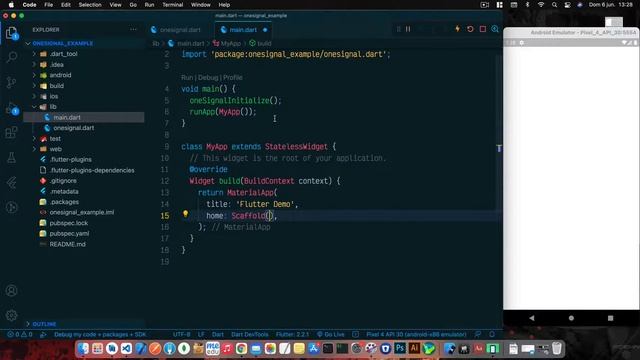Open the Accounts icon in activity bar
The image size is (640, 360).
tap(11, 291)
